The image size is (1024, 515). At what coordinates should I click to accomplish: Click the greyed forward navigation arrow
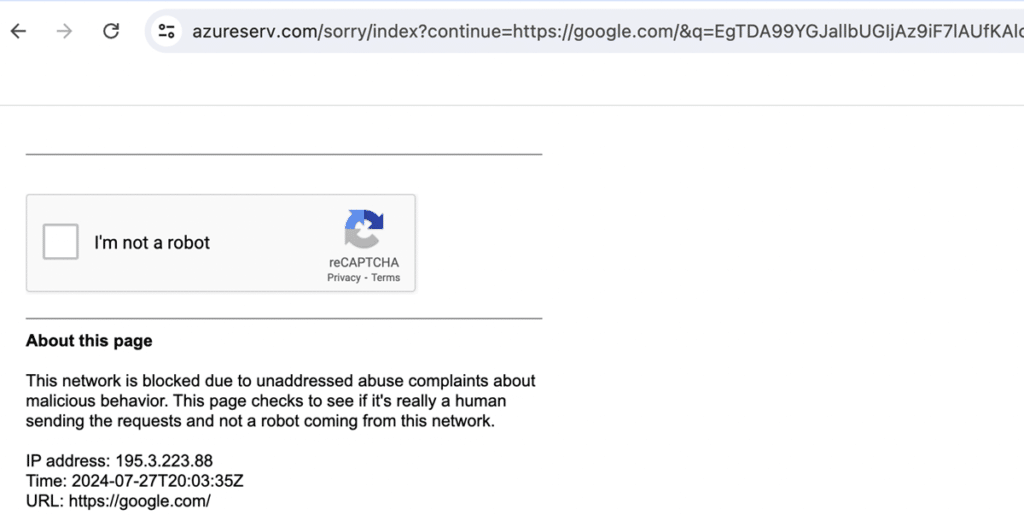[64, 31]
